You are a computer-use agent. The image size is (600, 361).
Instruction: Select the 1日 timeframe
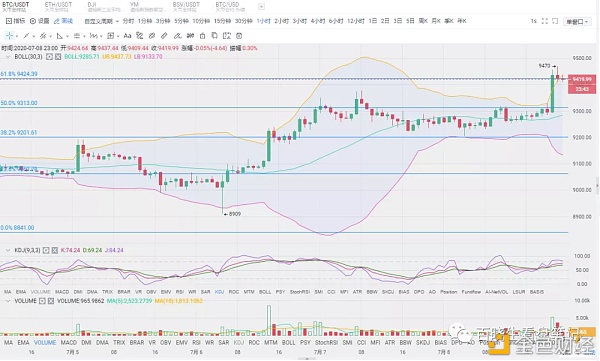pos(373,21)
